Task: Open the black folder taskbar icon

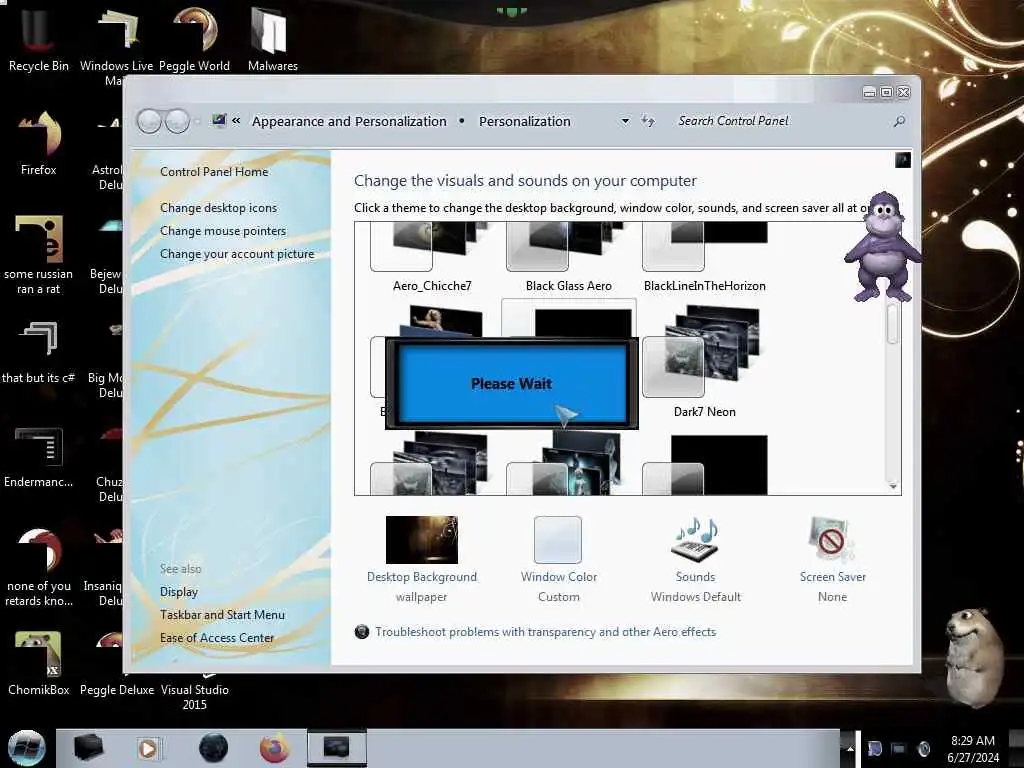Action: tap(89, 748)
